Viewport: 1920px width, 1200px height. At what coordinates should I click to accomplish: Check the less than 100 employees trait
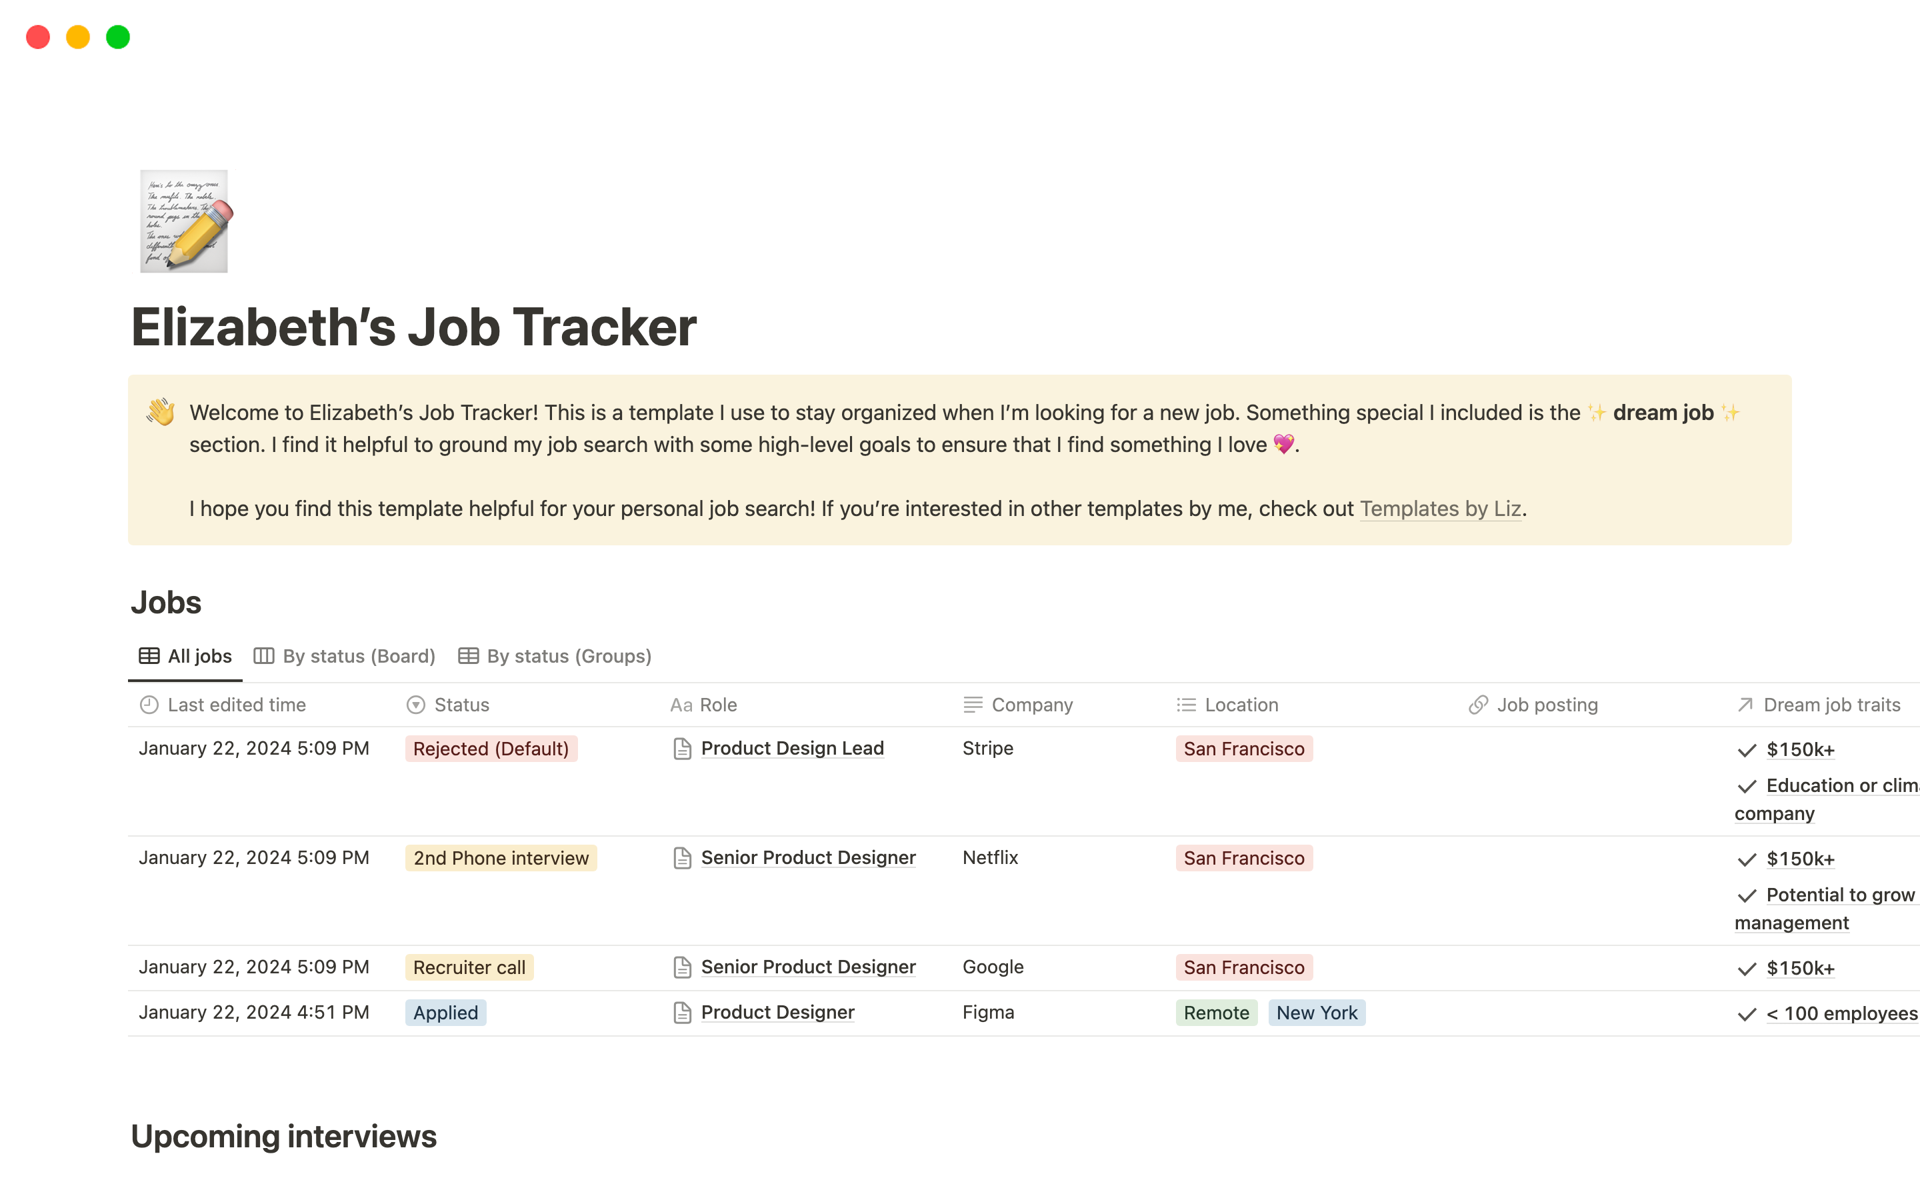tap(1744, 1013)
